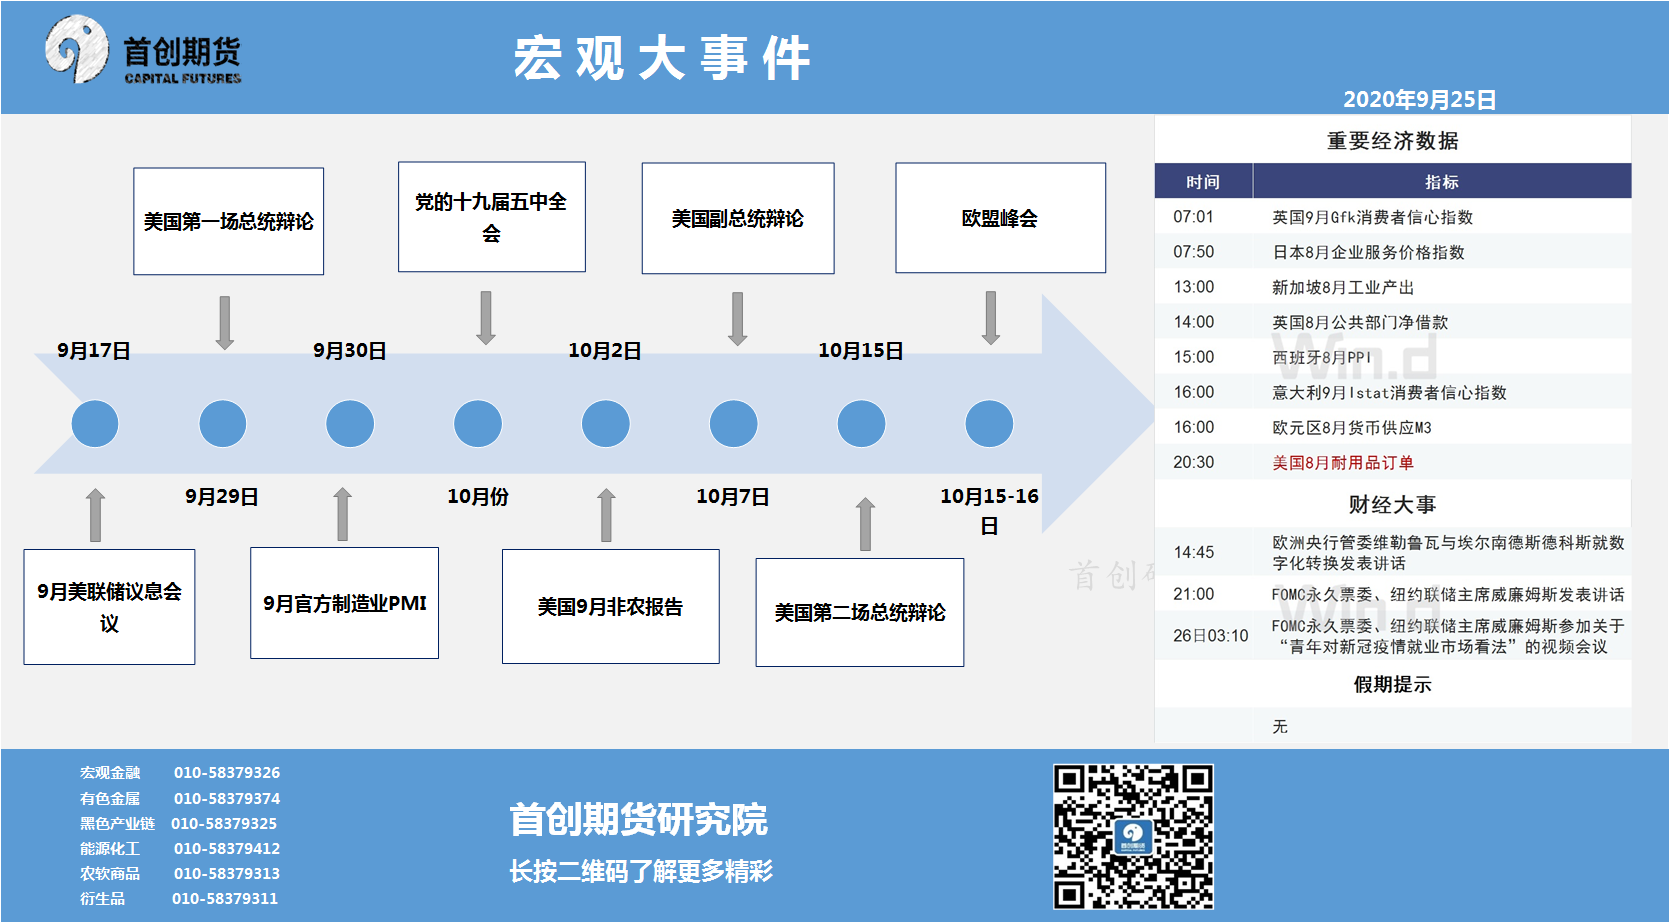
Task: Click the 宏观金融 phone 010-58379326
Action: [x=227, y=773]
